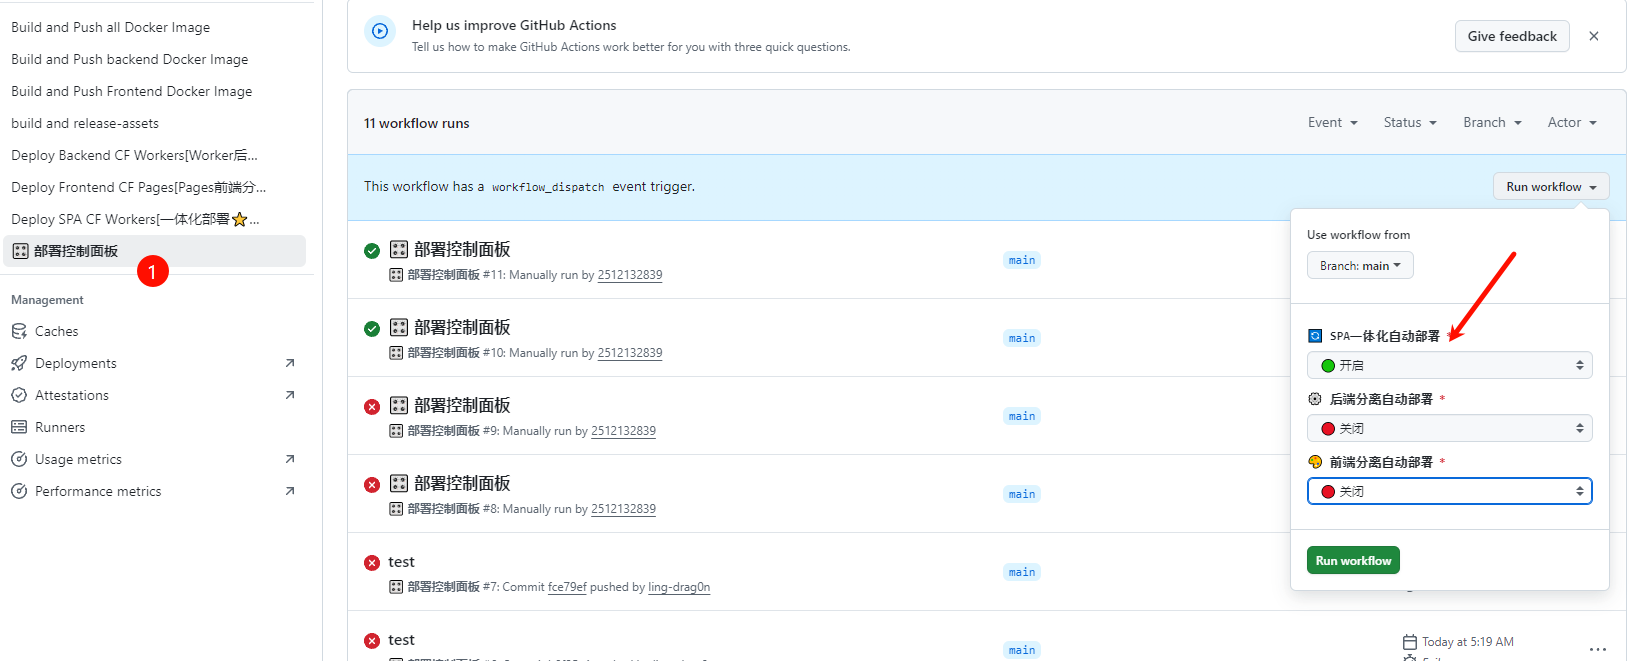Click the blue SPA一体化自动部署 icon
The image size is (1640, 661).
pyautogui.click(x=1315, y=336)
